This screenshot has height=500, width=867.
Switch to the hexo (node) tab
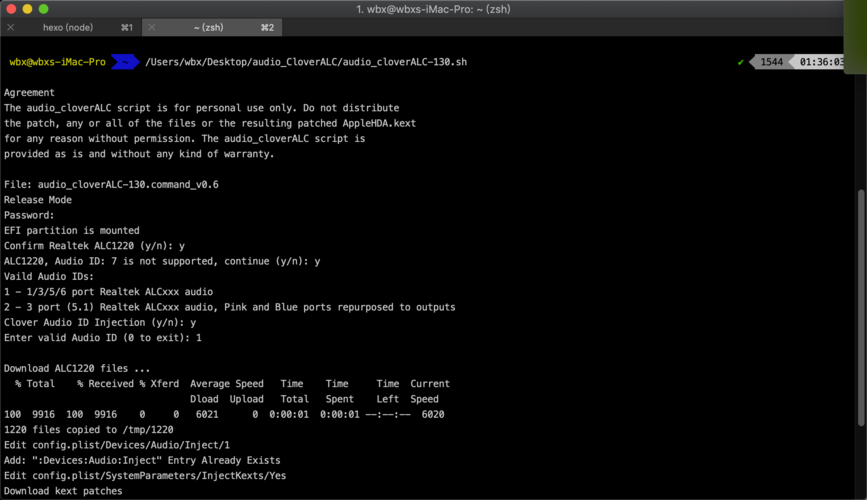point(68,28)
